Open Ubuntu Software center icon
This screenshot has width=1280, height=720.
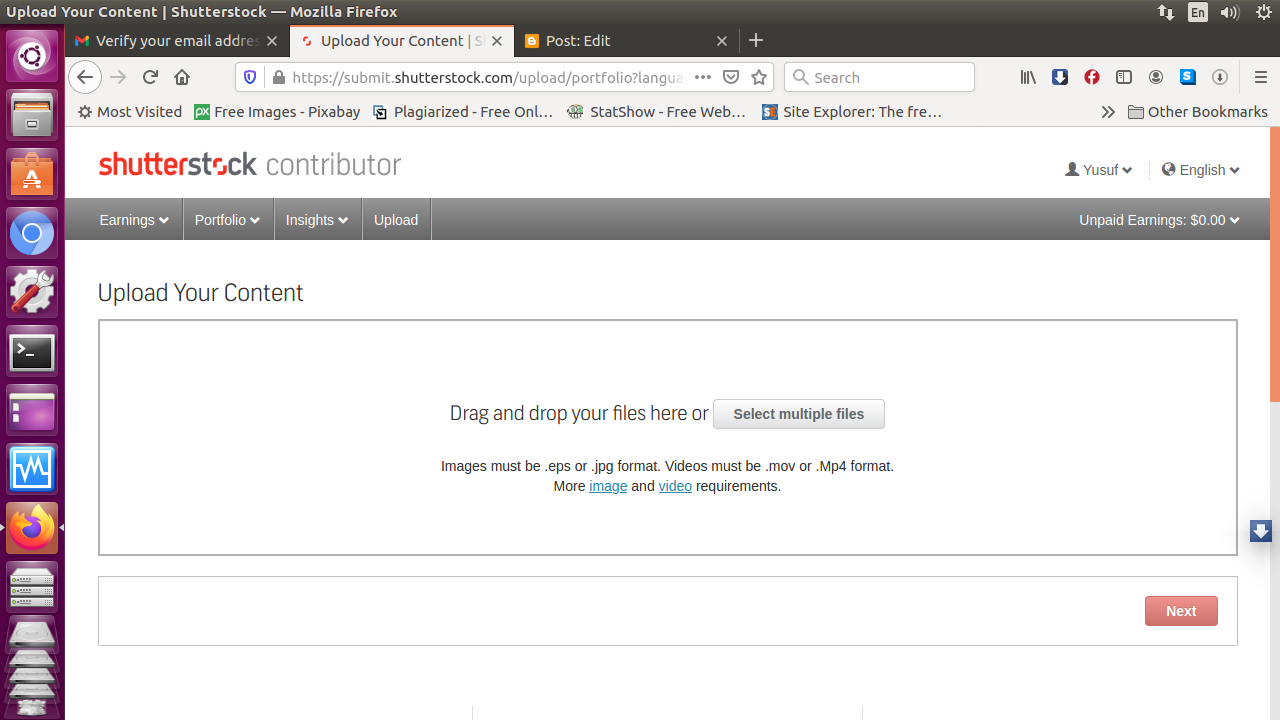coord(32,174)
